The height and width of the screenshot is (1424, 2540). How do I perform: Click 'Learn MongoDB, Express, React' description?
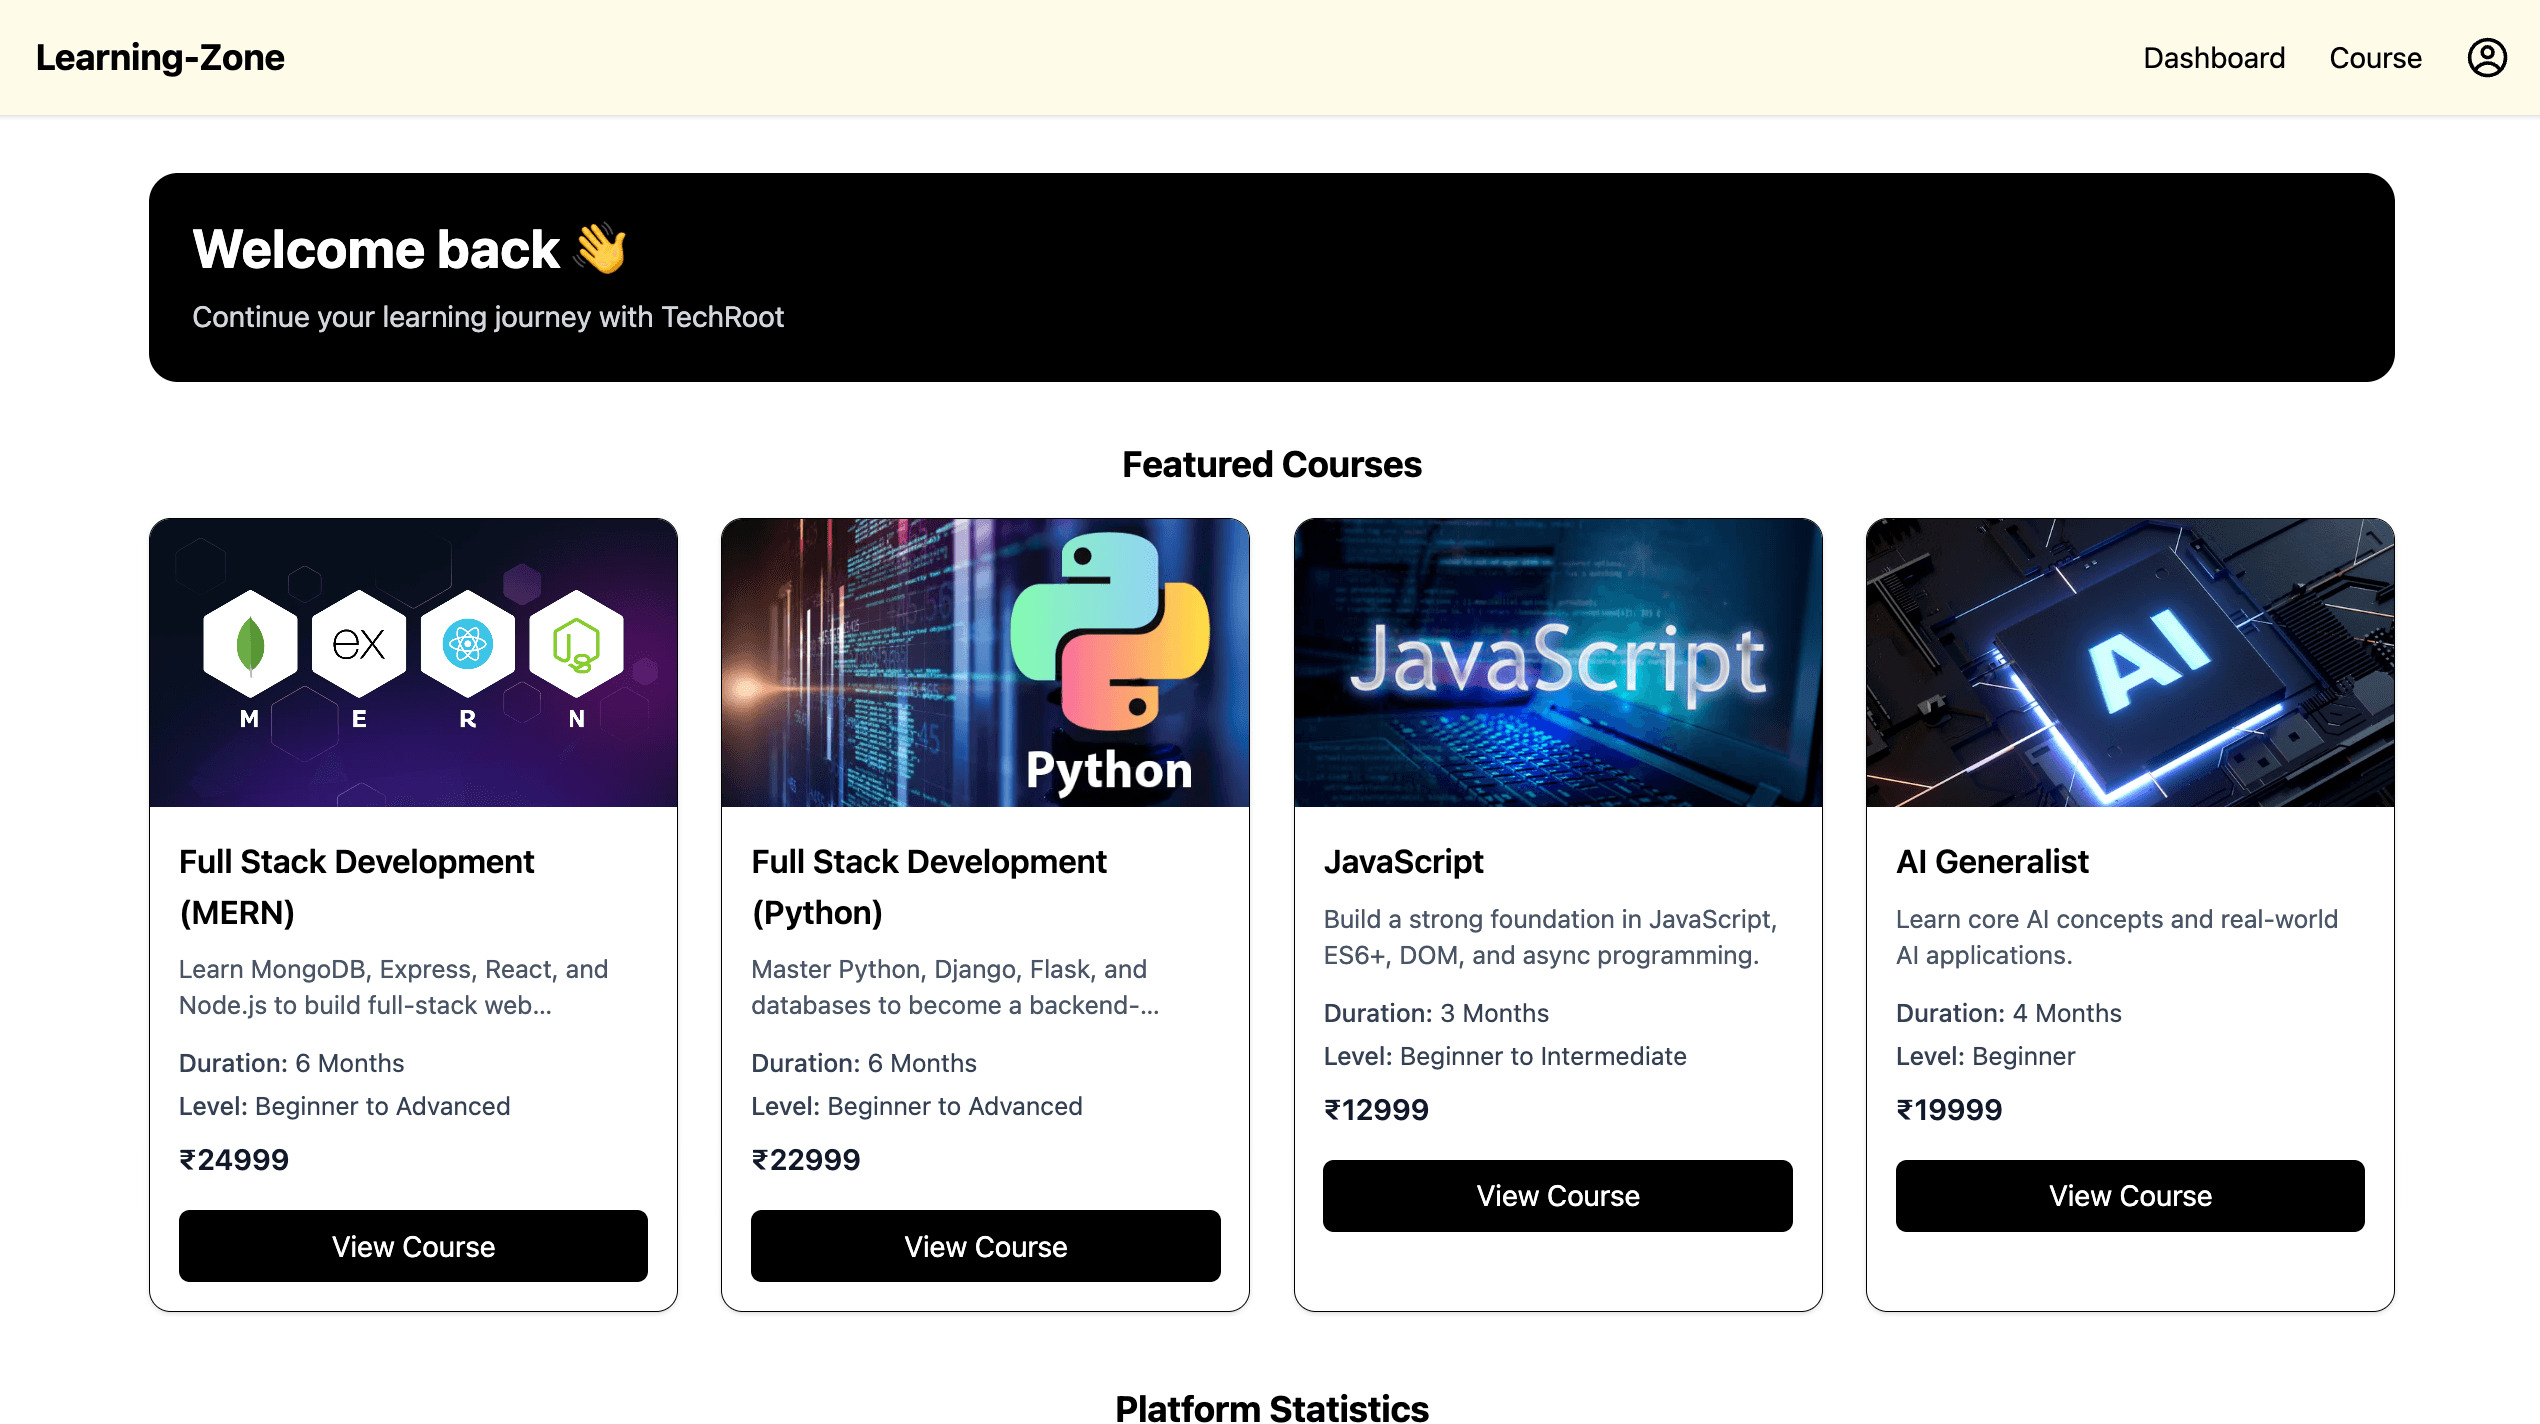(393, 987)
